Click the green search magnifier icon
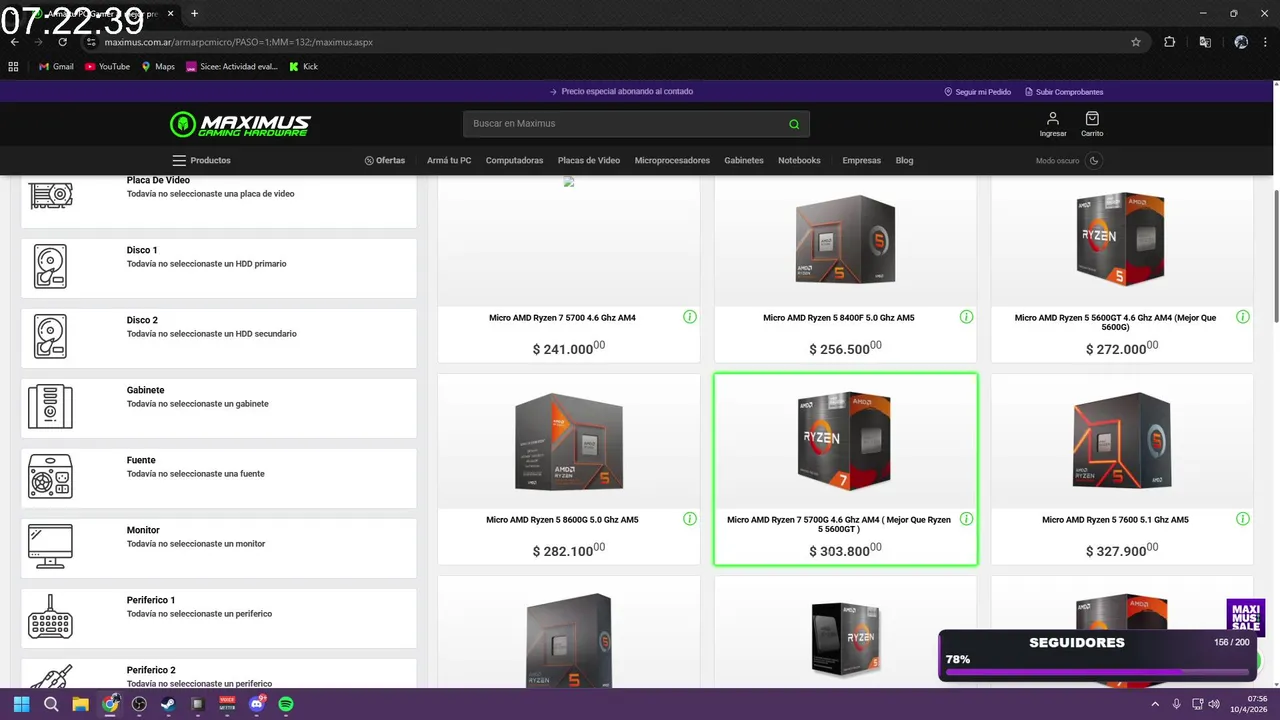This screenshot has width=1280, height=720. coord(794,124)
